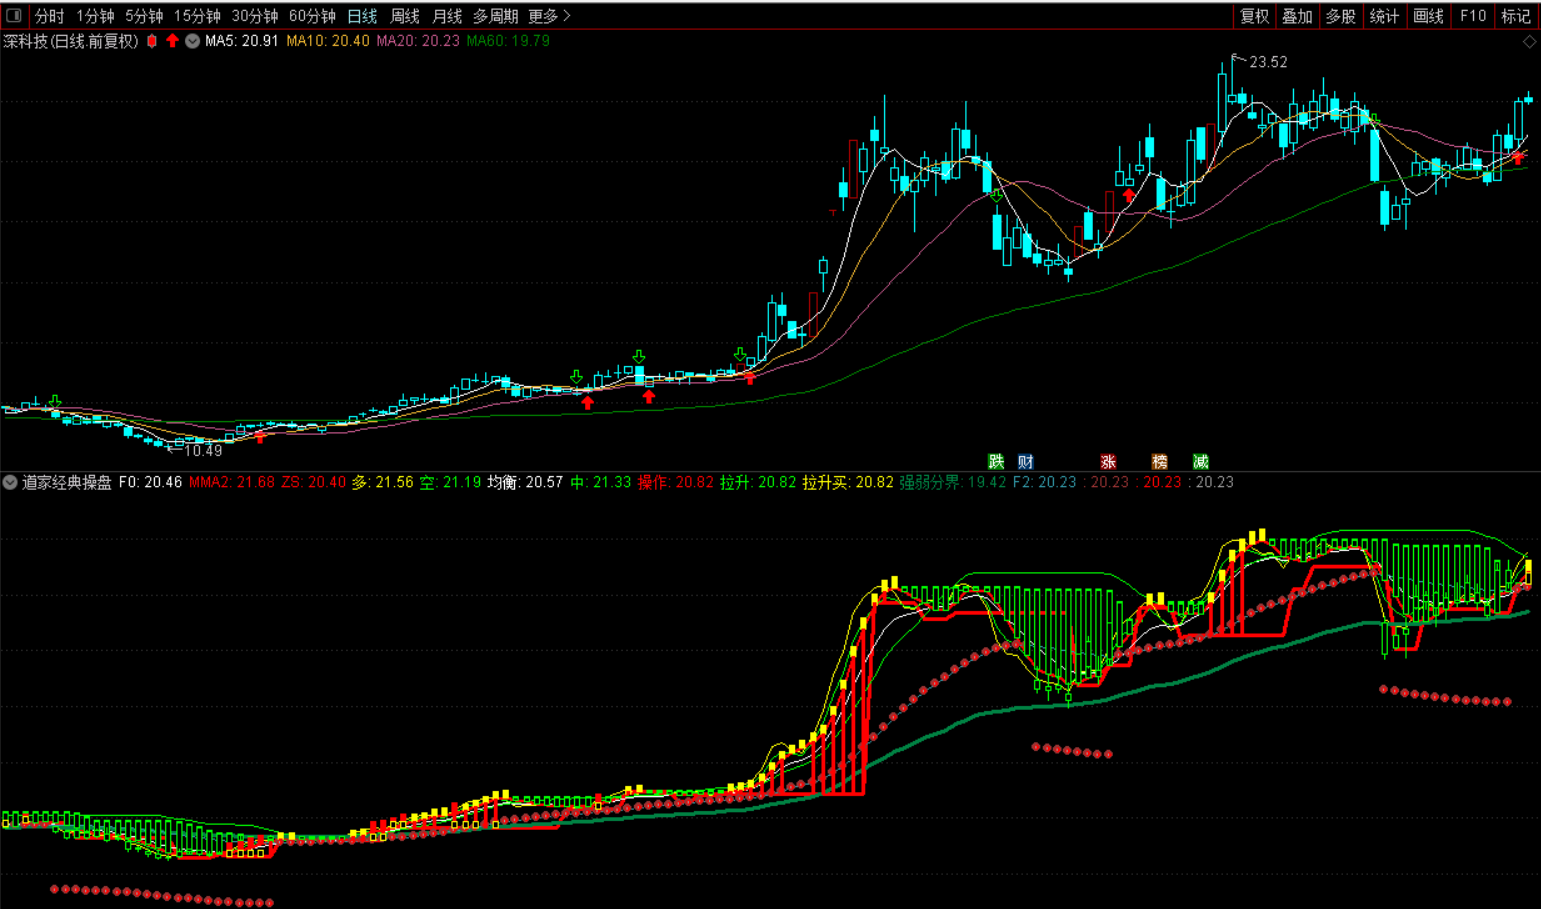The image size is (1541, 909).
Task: Select the 1分钟 period tab
Action: [x=95, y=16]
